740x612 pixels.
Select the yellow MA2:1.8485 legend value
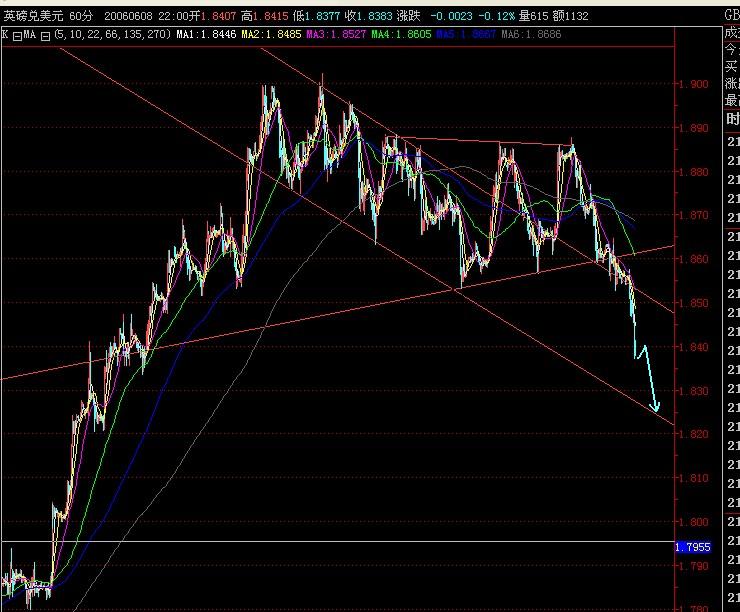pyautogui.click(x=271, y=34)
